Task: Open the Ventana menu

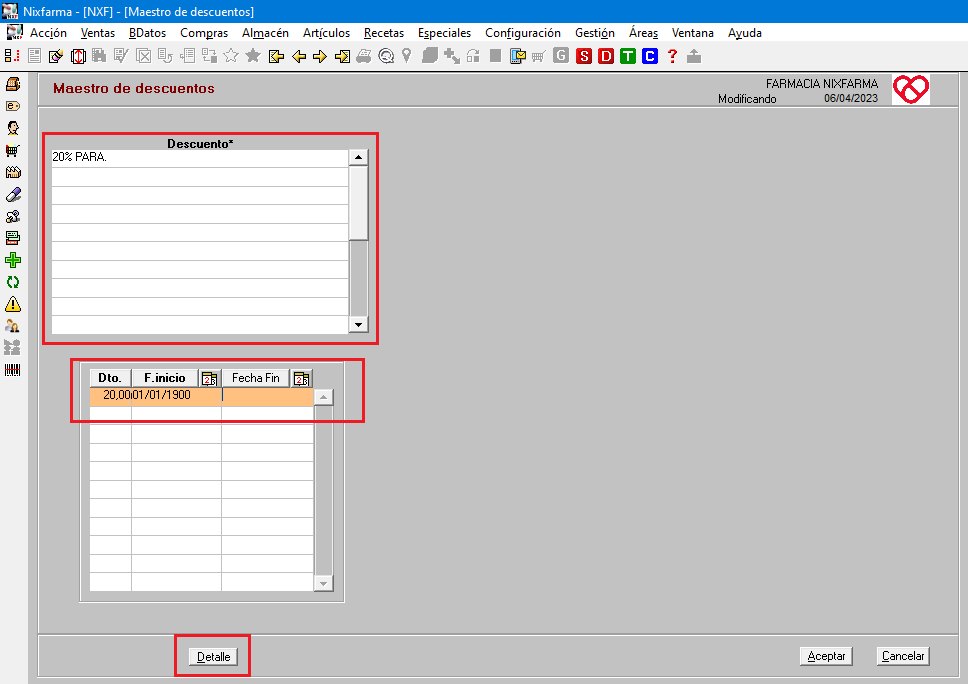Action: [x=693, y=33]
